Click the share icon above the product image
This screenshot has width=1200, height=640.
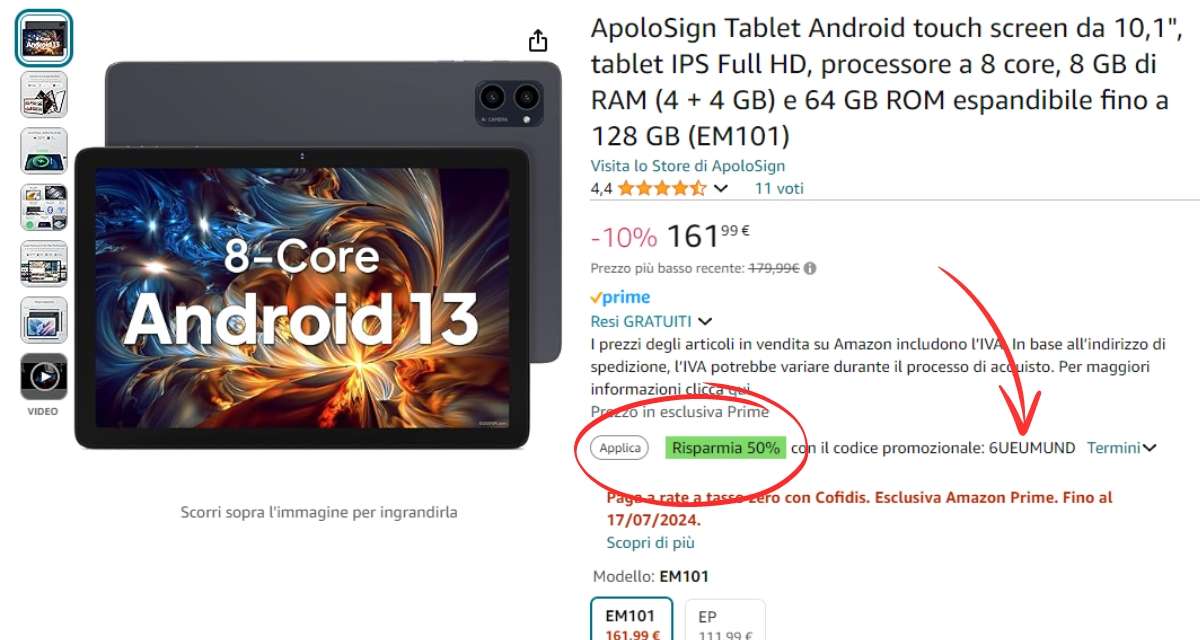pyautogui.click(x=538, y=40)
